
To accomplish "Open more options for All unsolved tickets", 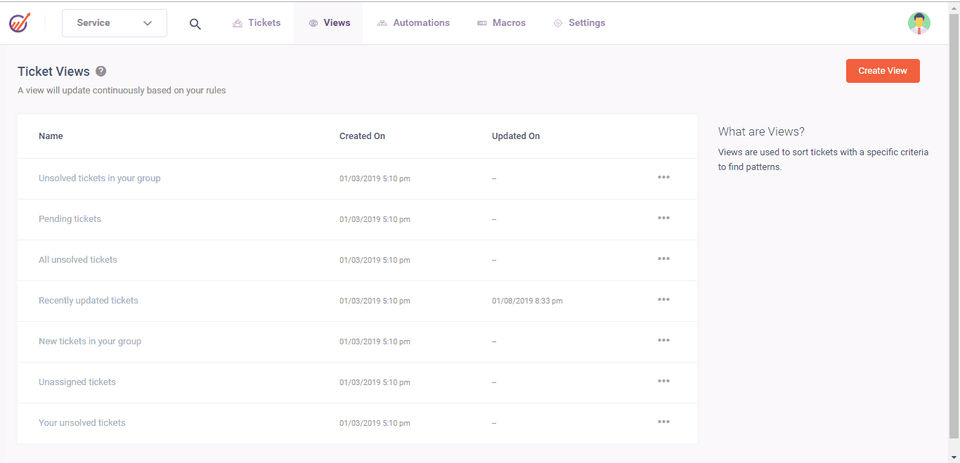I will (x=663, y=259).
